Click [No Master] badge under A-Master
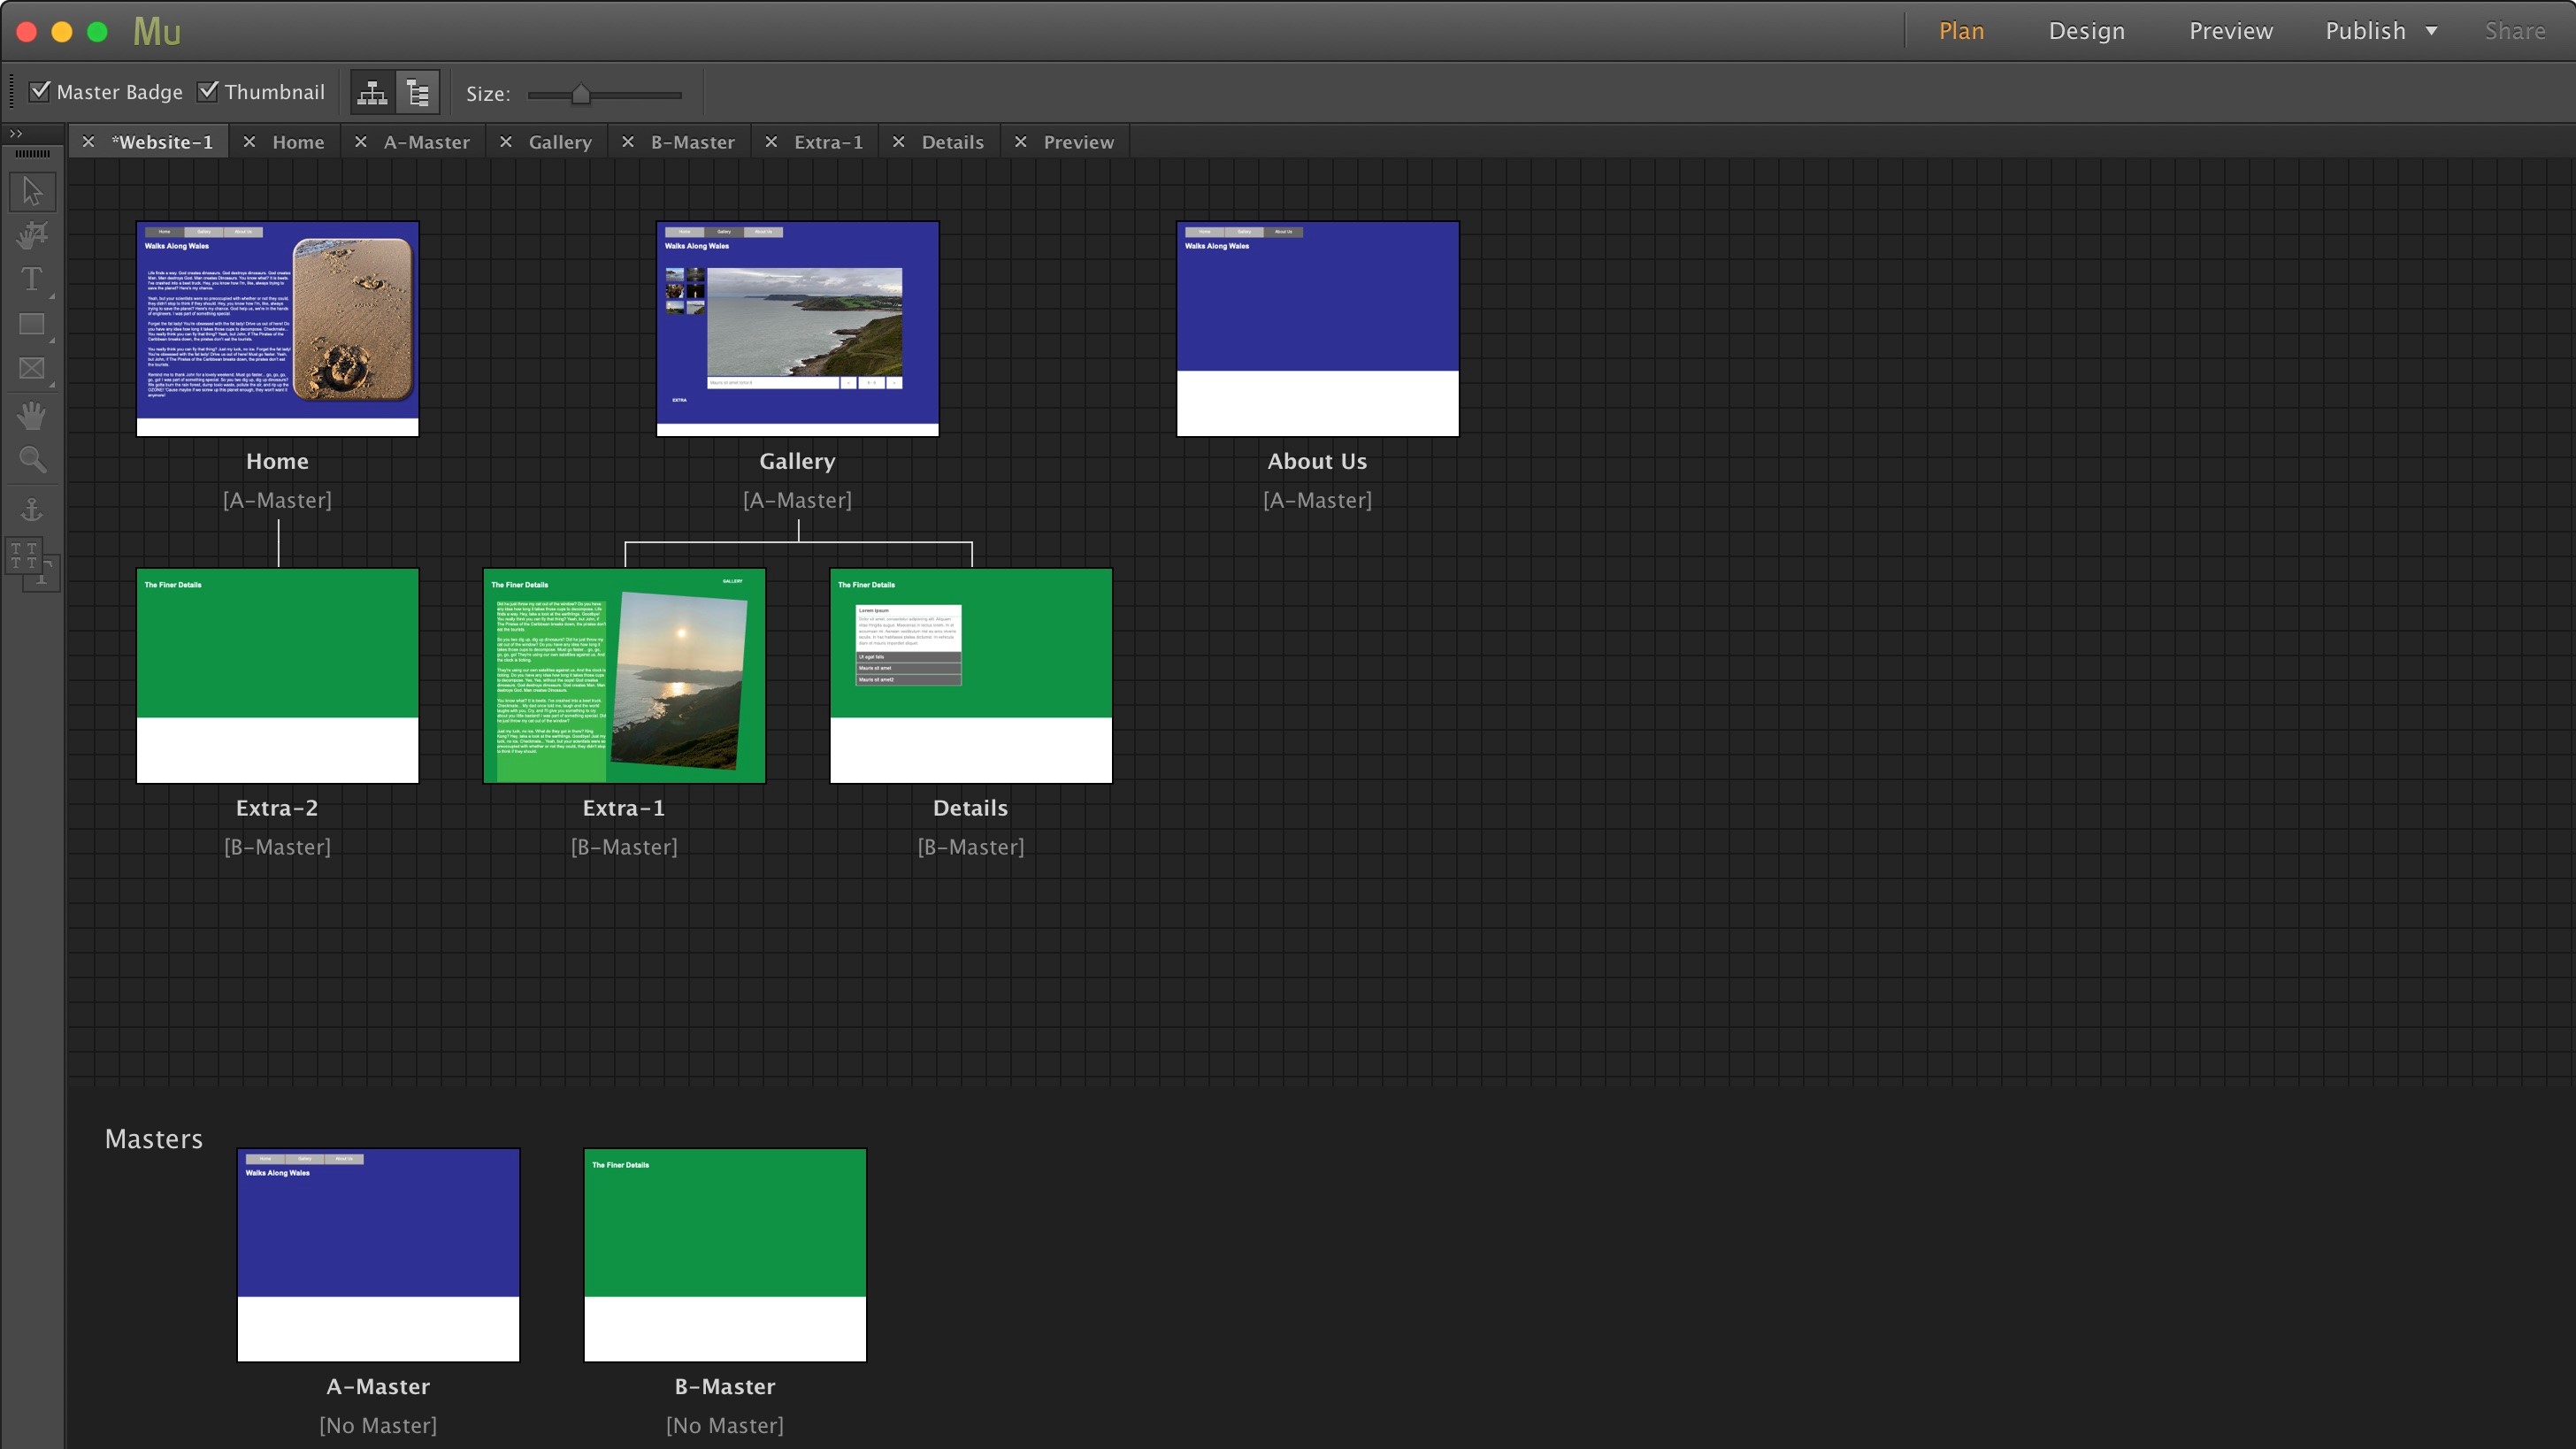Viewport: 2576px width, 1449px height. tap(378, 1426)
